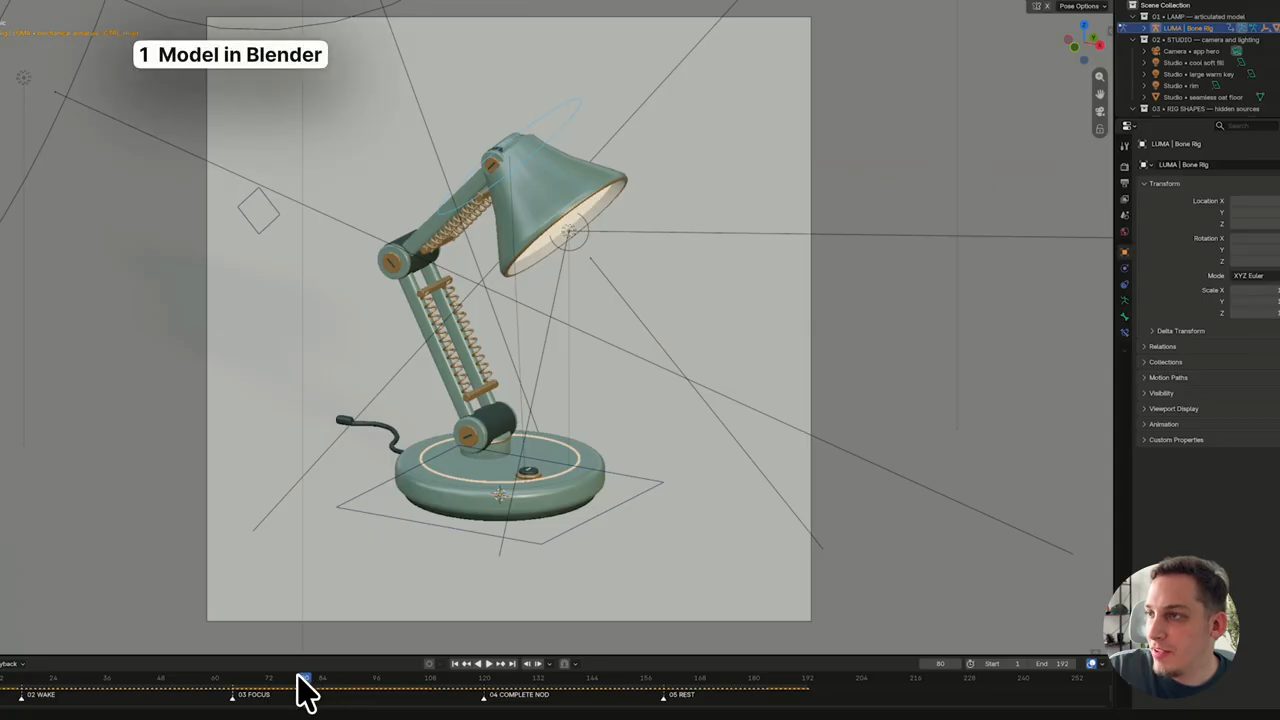1280x720 pixels.
Task: Open the rotation Mode XYZ Euler dropdown
Action: [1254, 276]
